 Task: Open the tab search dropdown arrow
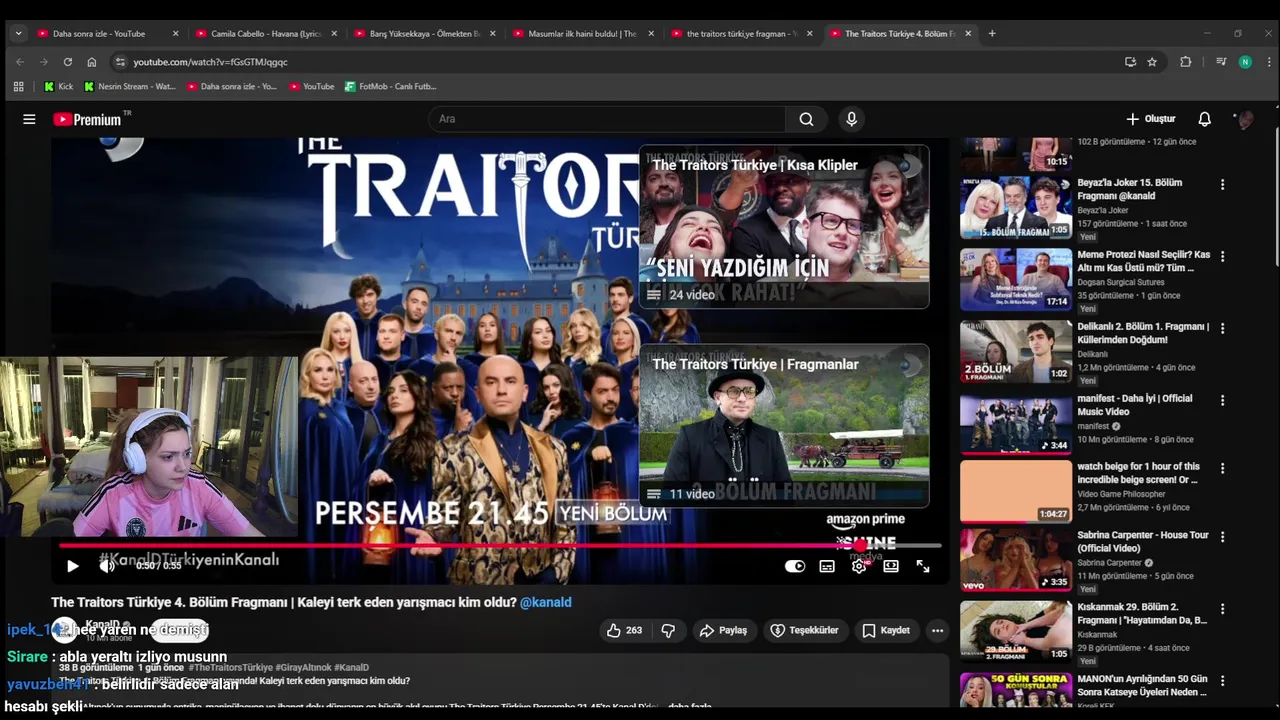18,33
